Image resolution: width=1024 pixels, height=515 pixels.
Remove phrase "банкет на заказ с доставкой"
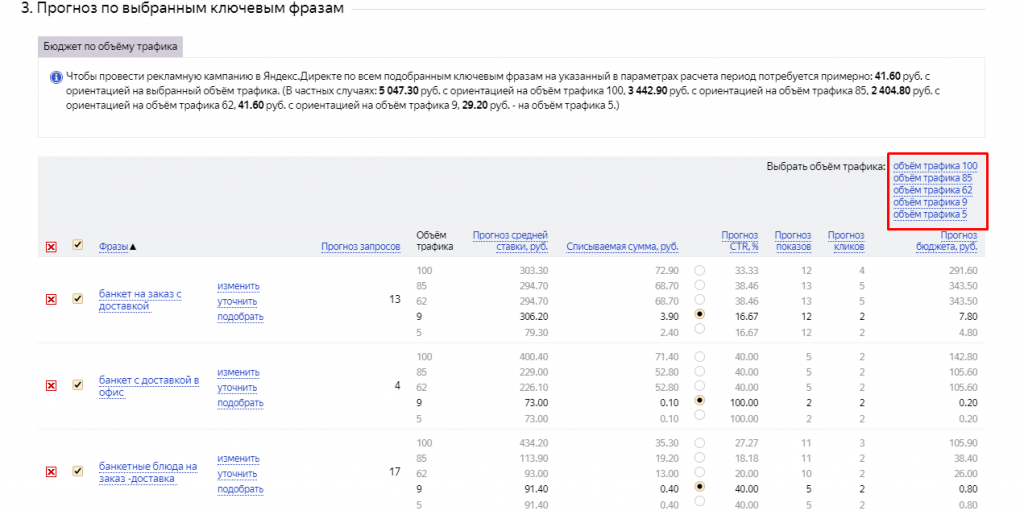[51, 299]
